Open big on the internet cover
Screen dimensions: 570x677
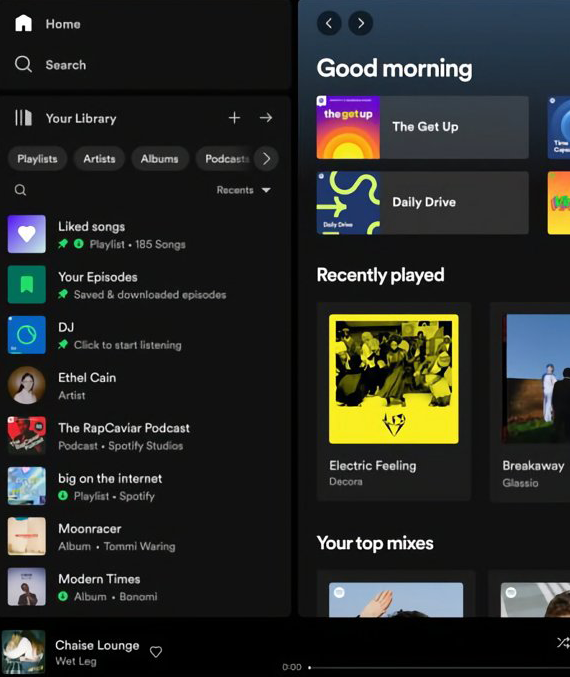[27, 486]
